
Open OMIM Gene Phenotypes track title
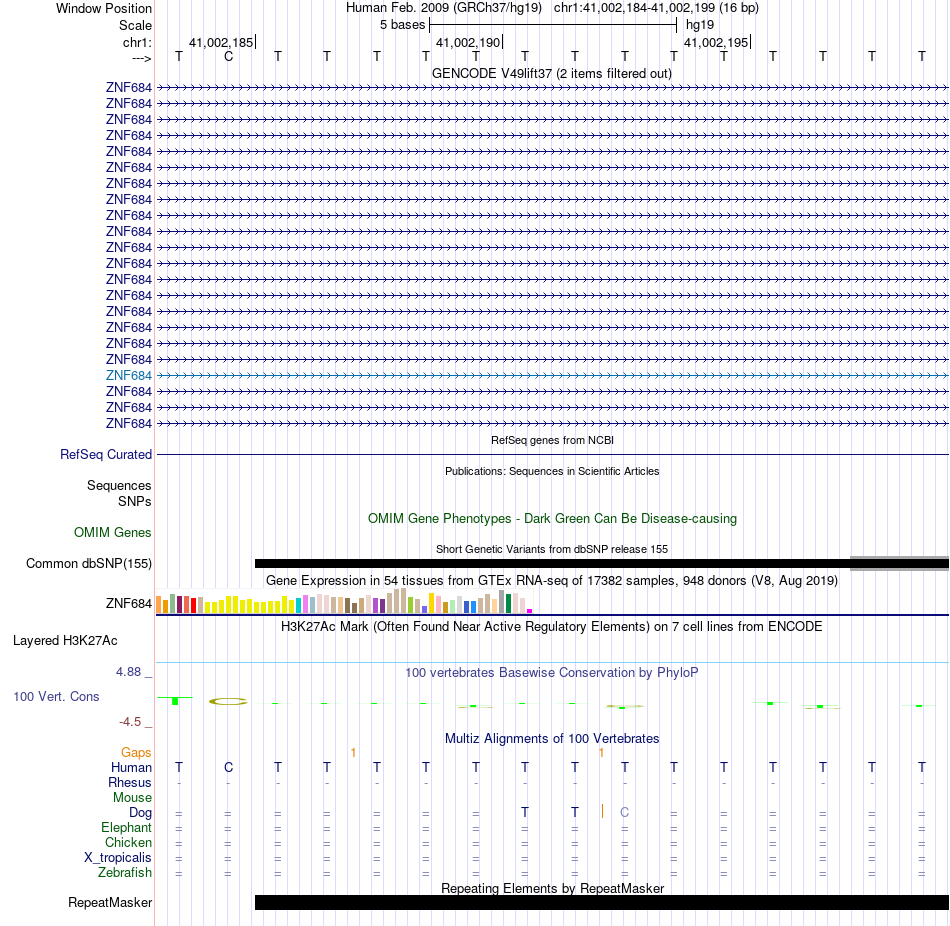552,519
